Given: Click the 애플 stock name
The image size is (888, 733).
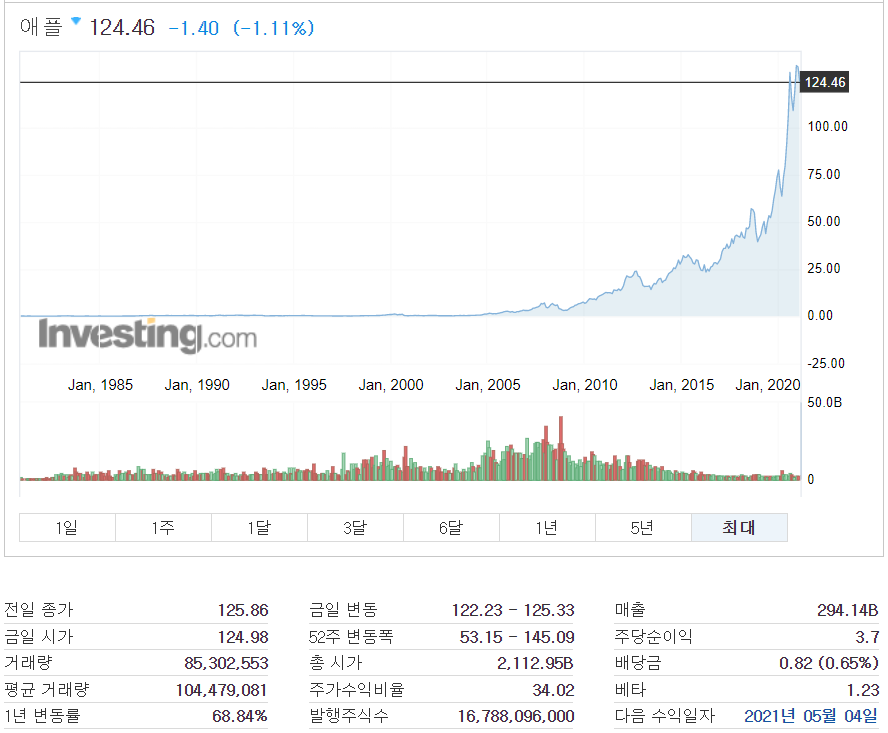Looking at the screenshot, I should click(41, 27).
